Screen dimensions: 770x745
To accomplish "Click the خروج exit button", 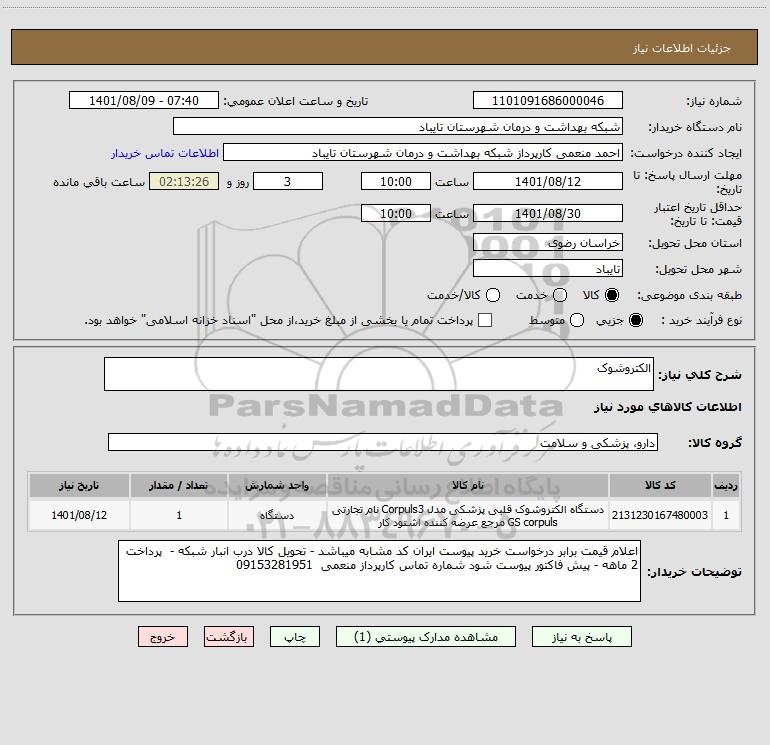I will pyautogui.click(x=163, y=637).
